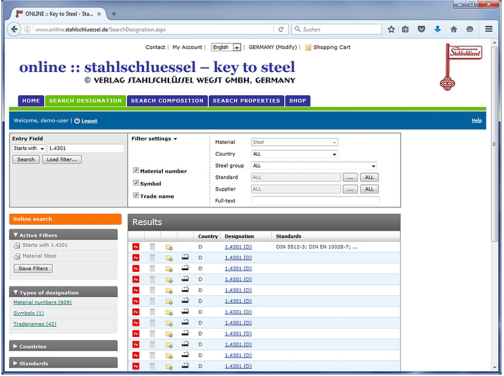
Task: Click the Load filter button
Action: coord(62,160)
